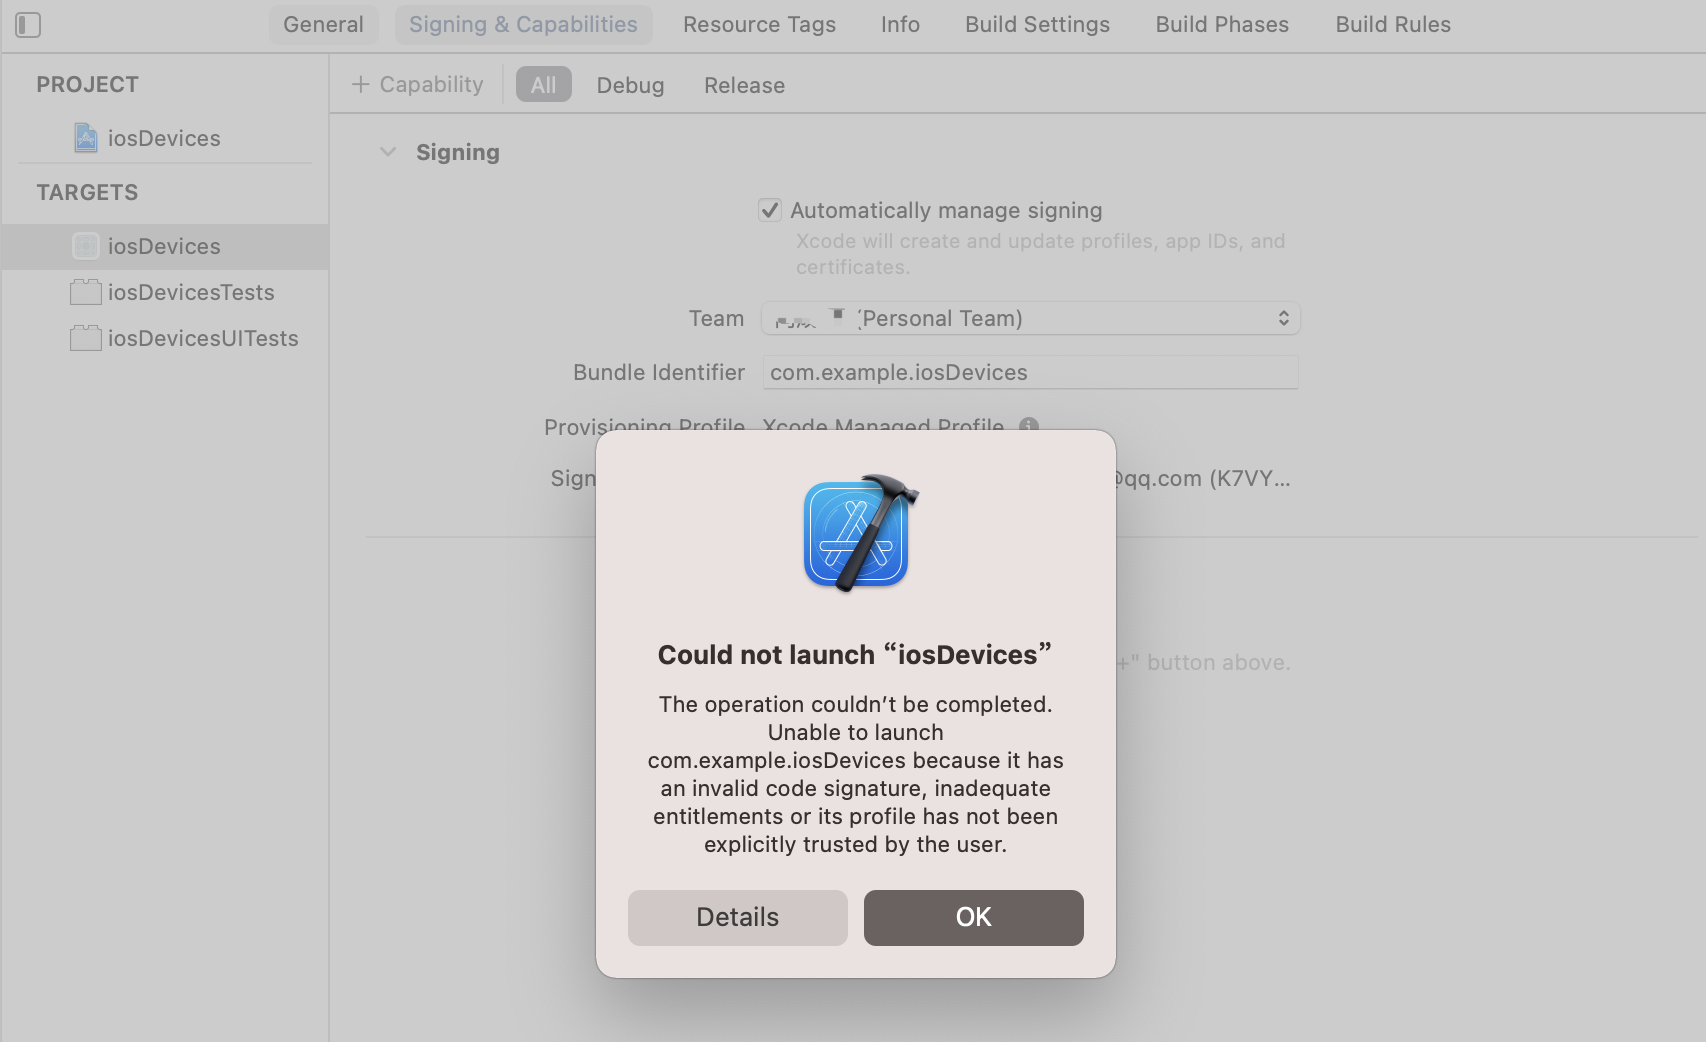1706x1042 pixels.
Task: Open the Team dropdown menu
Action: click(x=1031, y=318)
